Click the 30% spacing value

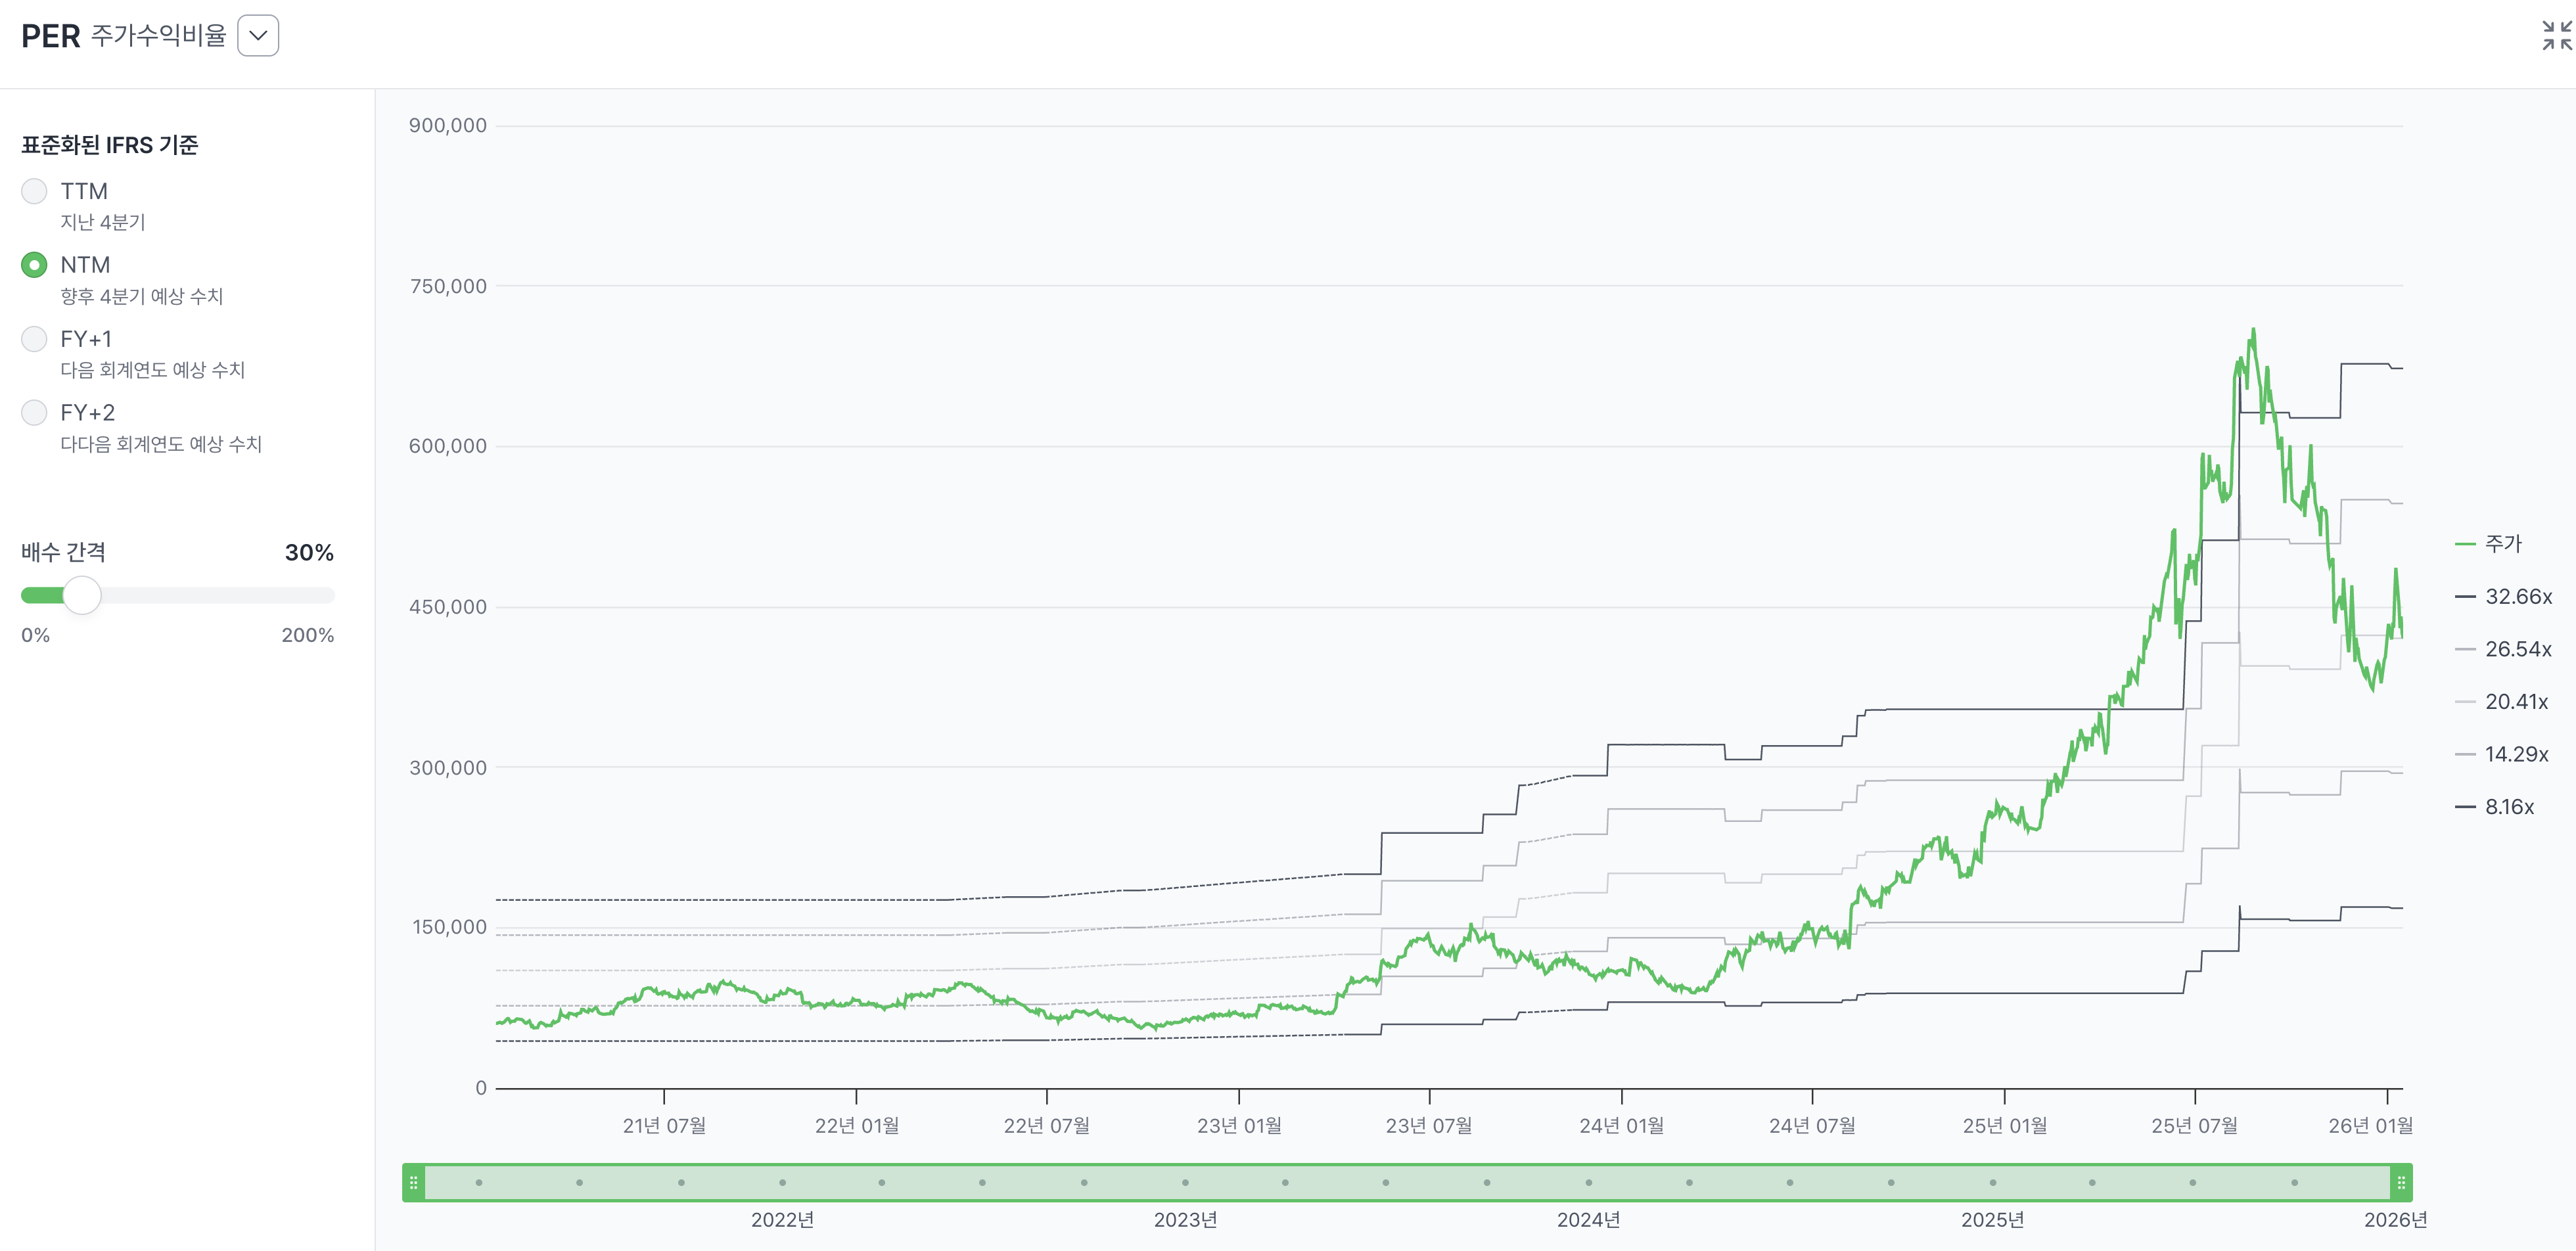pos(309,553)
